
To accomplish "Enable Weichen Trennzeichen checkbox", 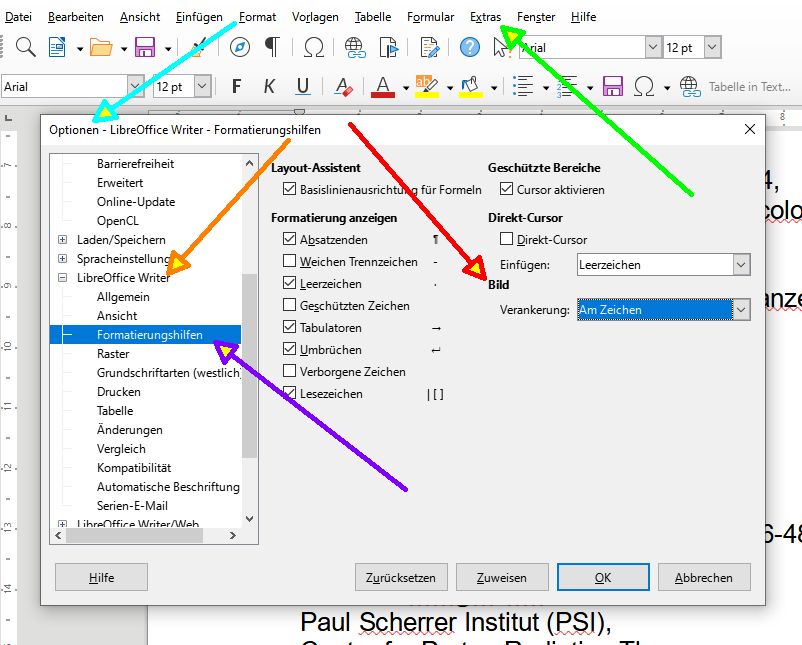I will (289, 261).
